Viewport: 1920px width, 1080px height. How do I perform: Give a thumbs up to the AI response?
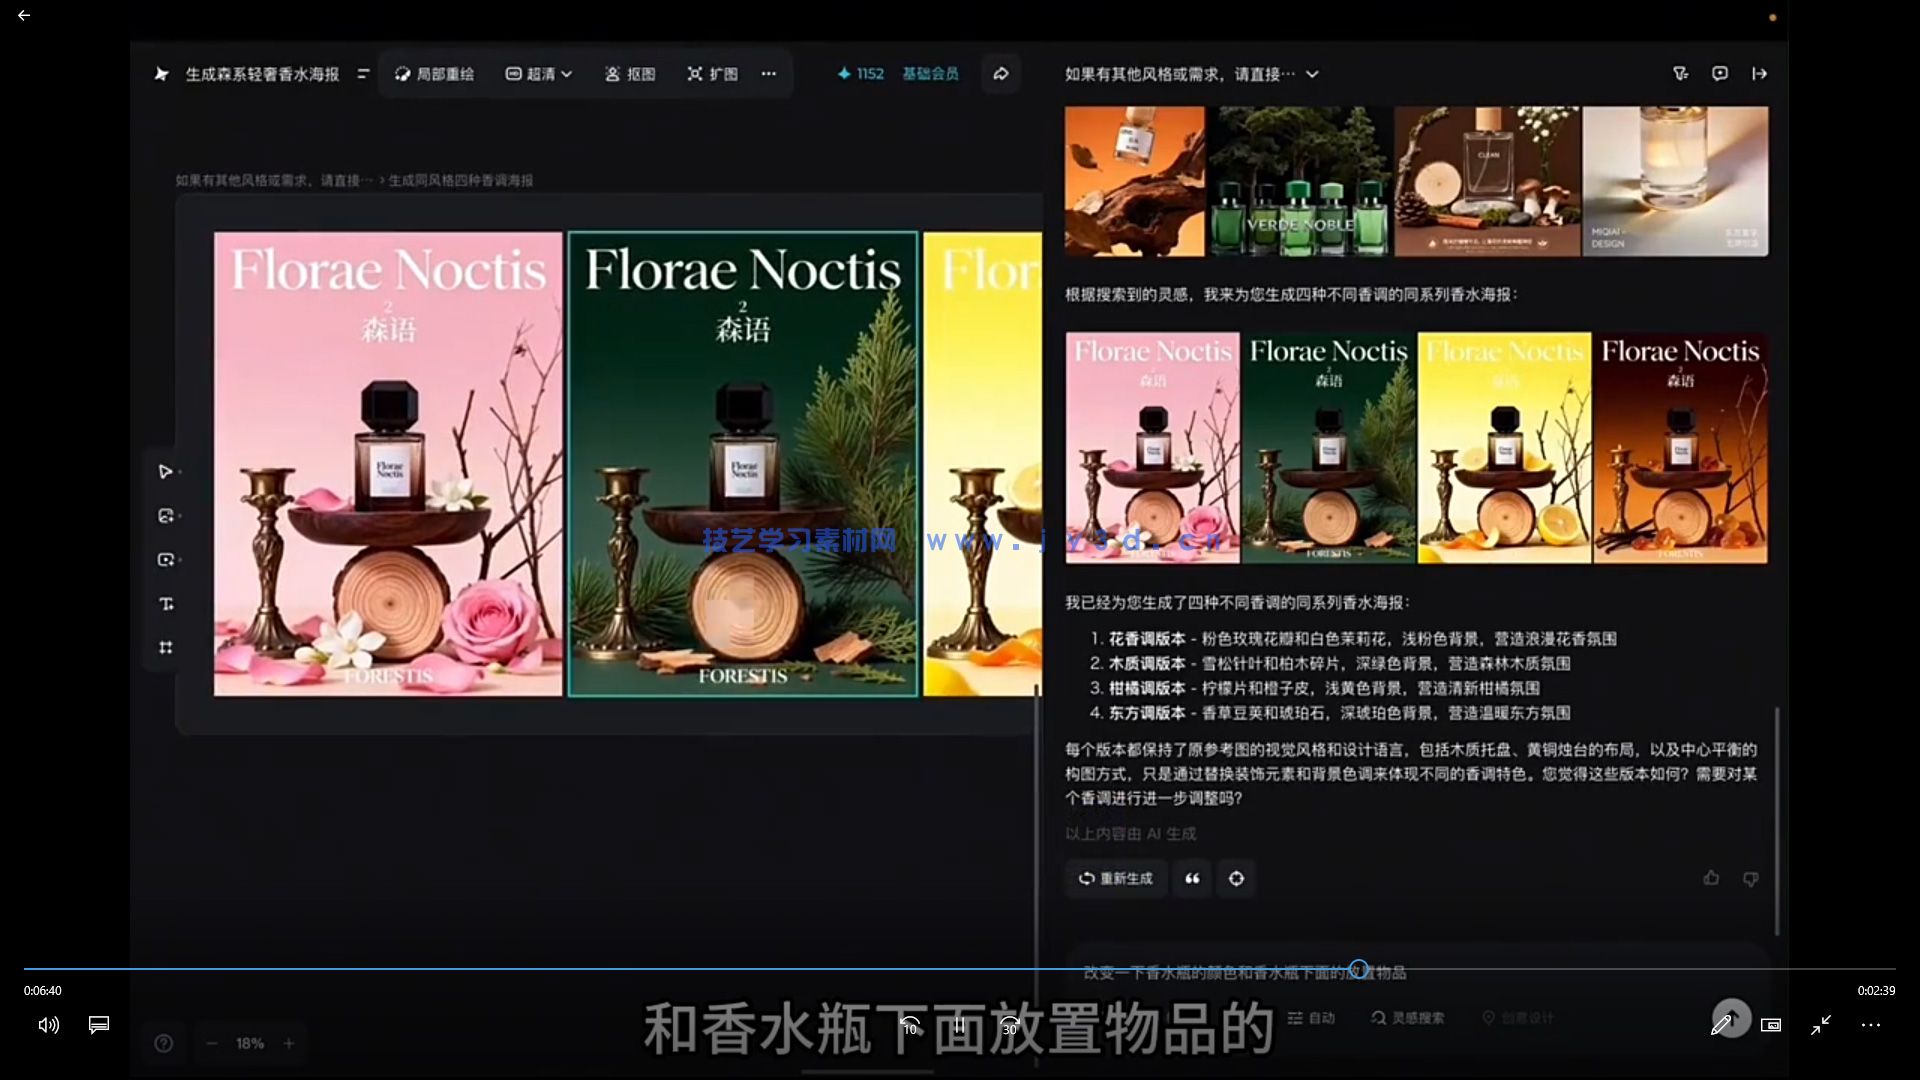[x=1711, y=878]
